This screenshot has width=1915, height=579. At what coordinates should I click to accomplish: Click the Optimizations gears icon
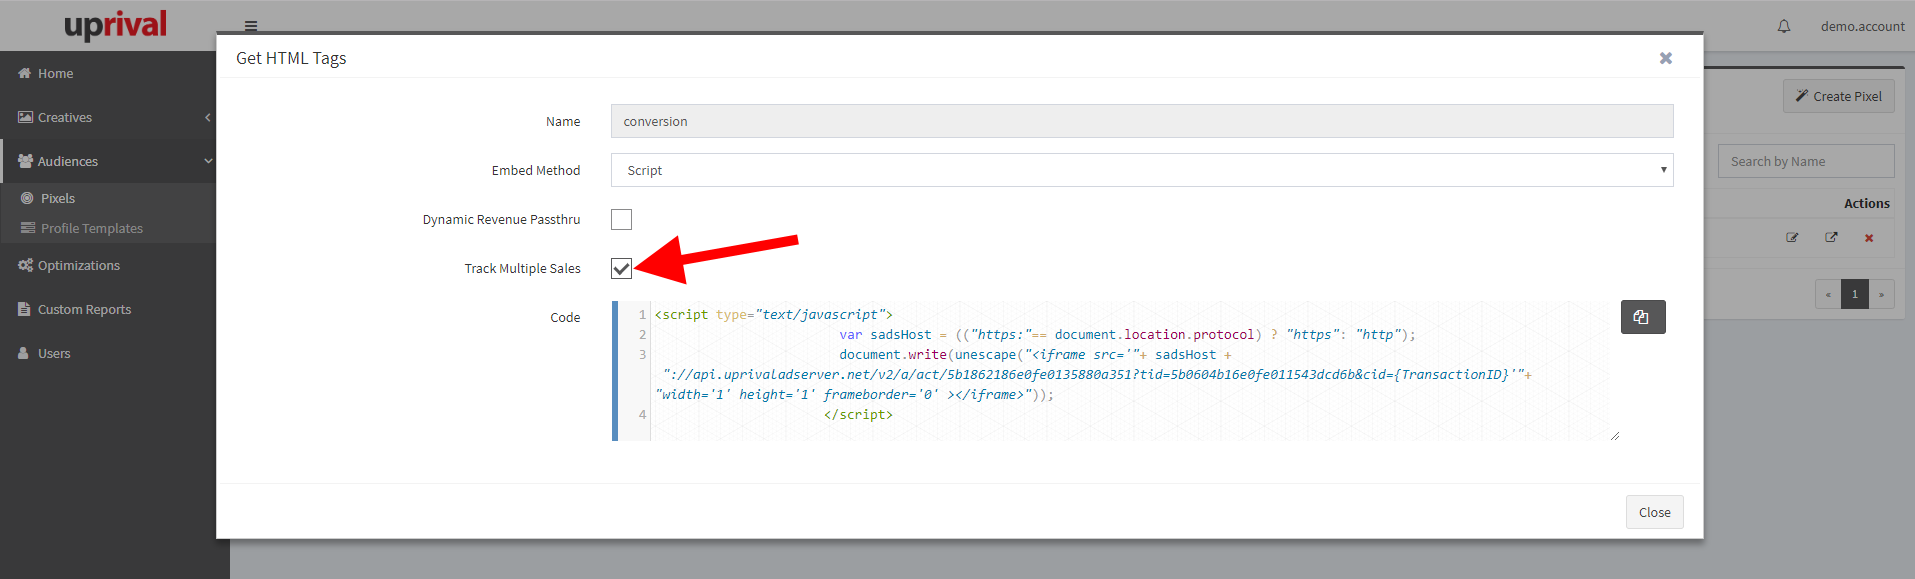[25, 265]
